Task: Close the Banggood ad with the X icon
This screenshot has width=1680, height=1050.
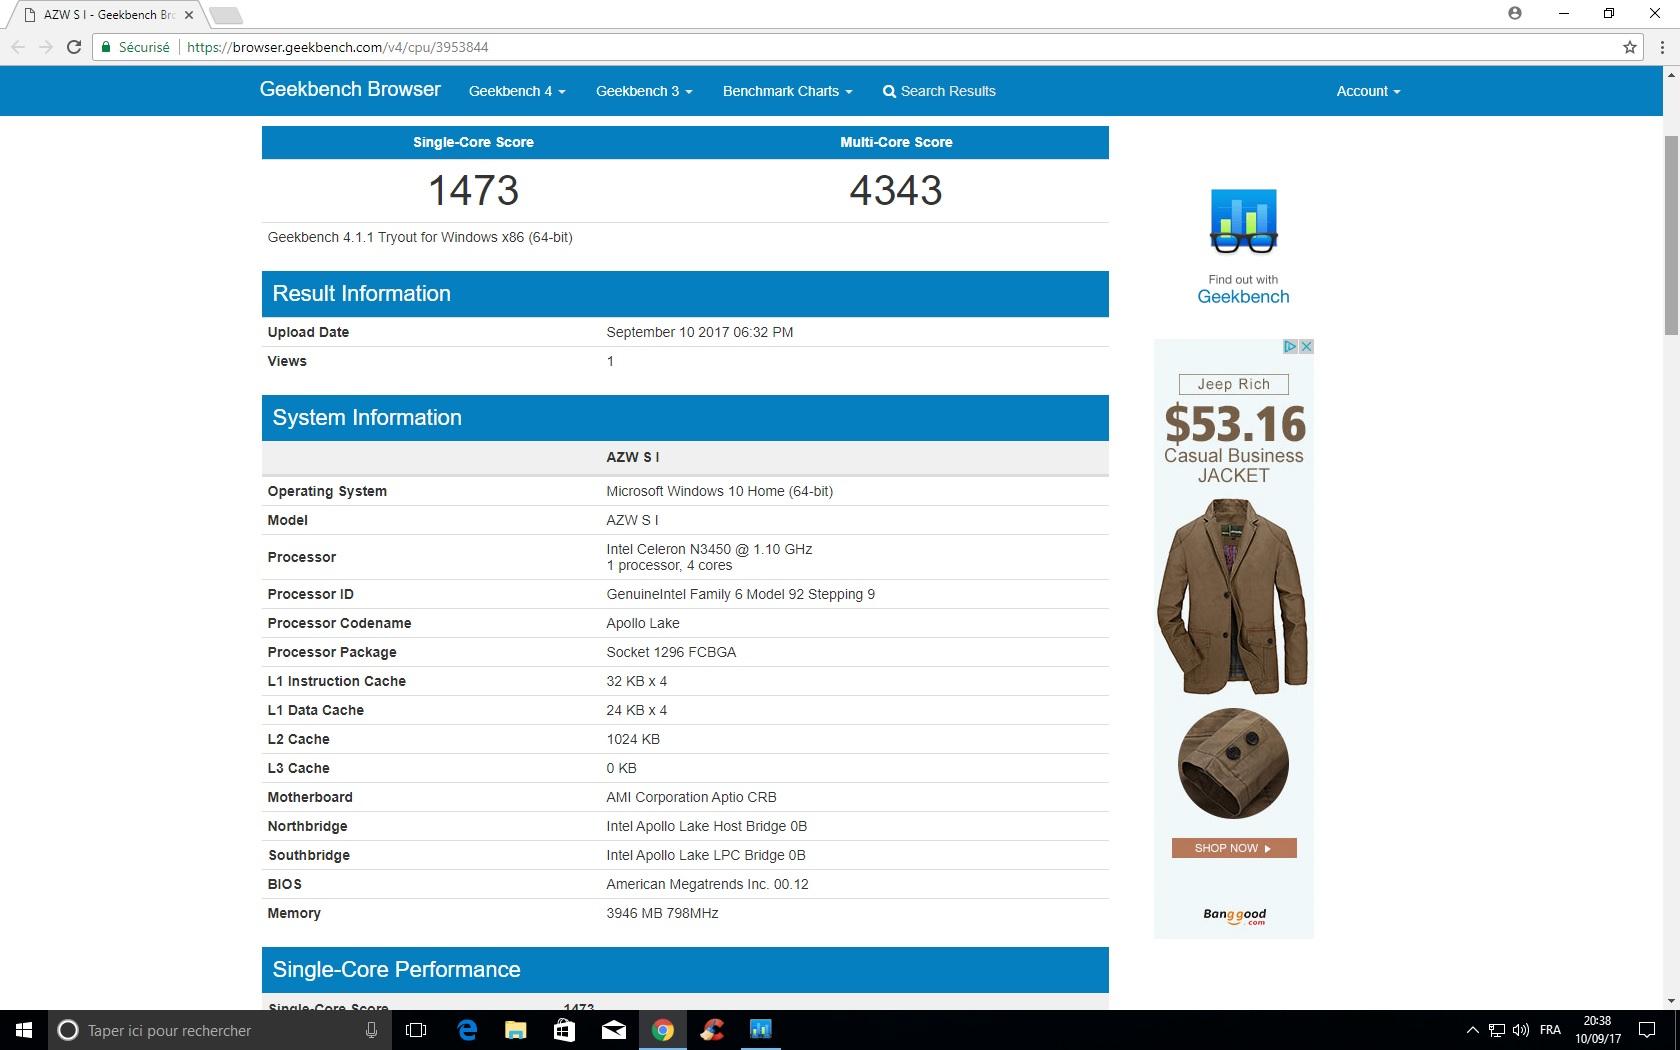Action: click(1306, 346)
